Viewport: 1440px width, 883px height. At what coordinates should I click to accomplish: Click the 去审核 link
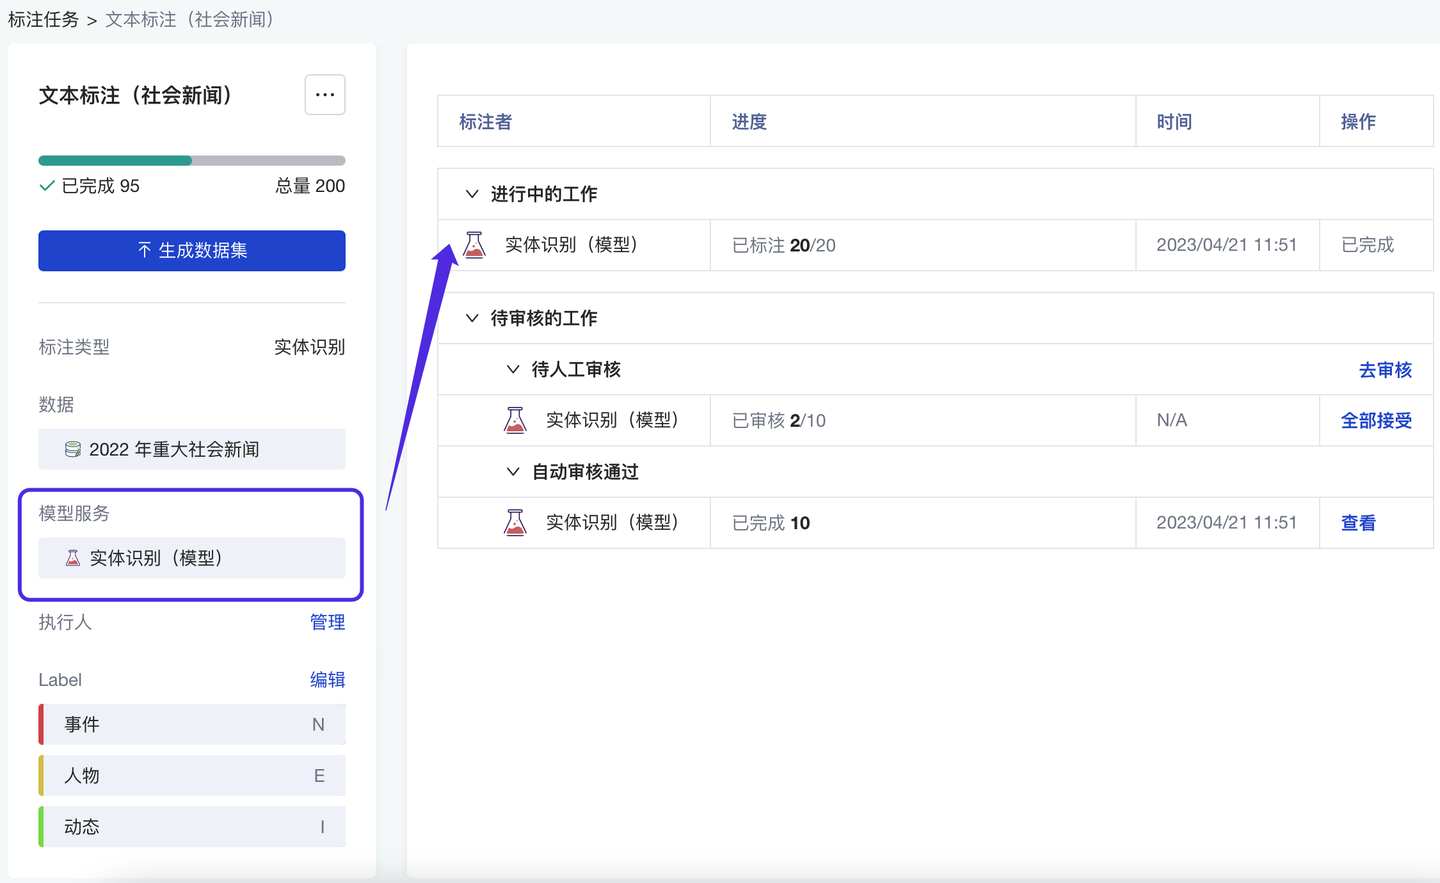point(1385,370)
